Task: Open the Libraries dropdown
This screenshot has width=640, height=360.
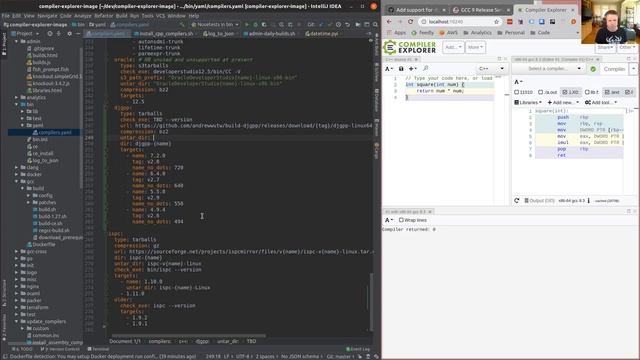Action: coord(528,102)
